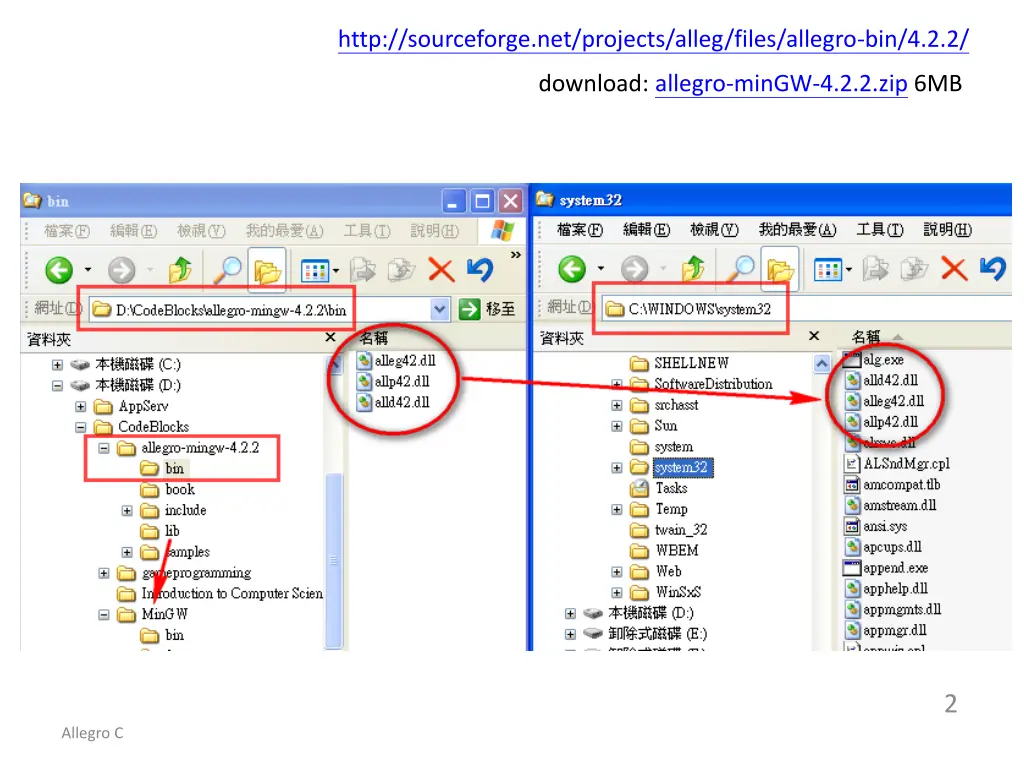Open address bar dropdown arrow in bin window
The height and width of the screenshot is (768, 1024).
click(440, 310)
